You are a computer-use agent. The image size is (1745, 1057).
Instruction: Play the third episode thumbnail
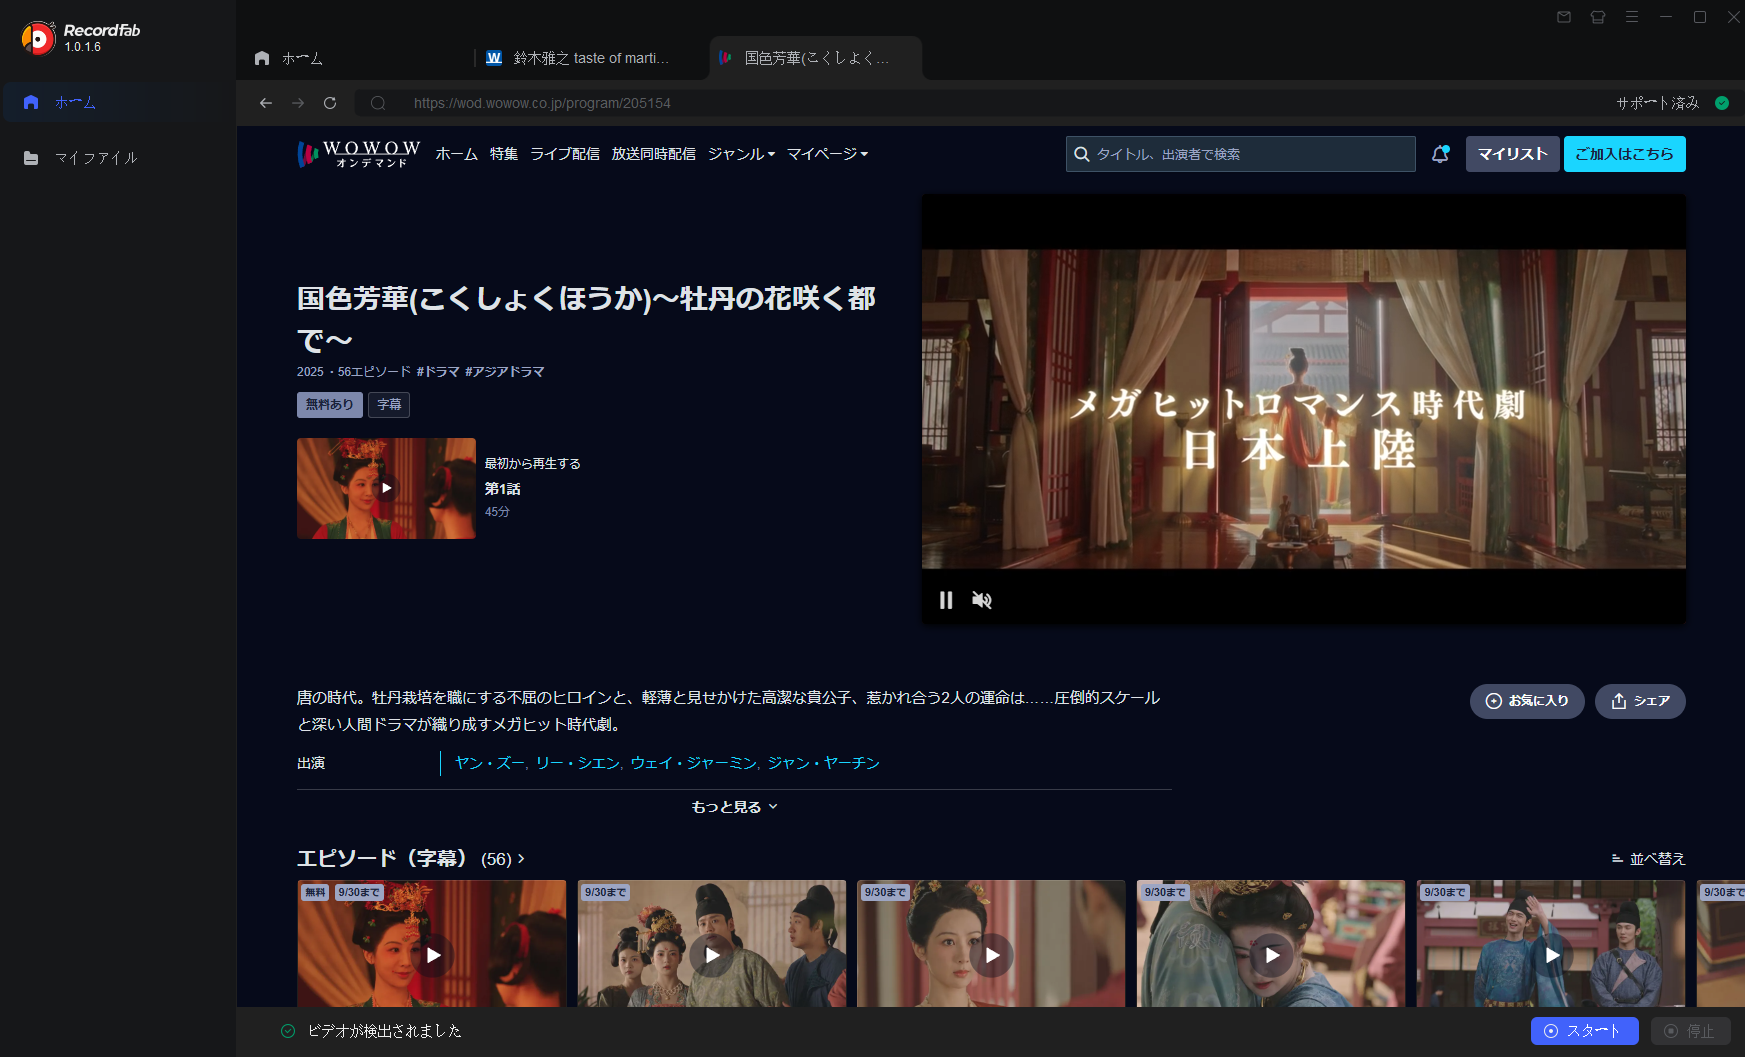[991, 944]
